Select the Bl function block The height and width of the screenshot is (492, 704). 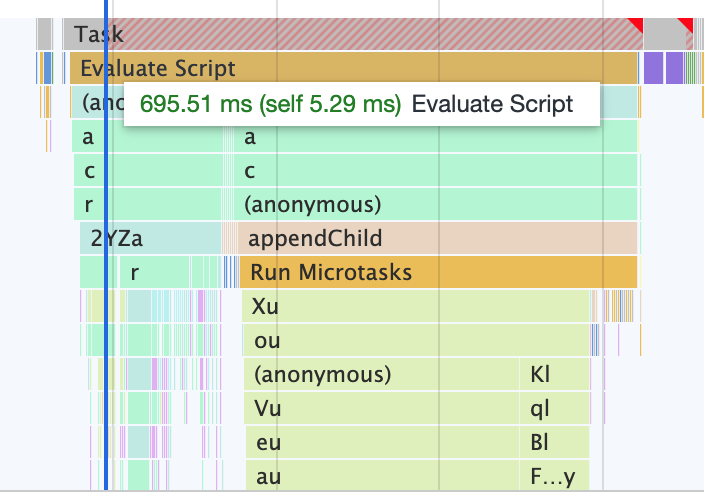(x=555, y=443)
